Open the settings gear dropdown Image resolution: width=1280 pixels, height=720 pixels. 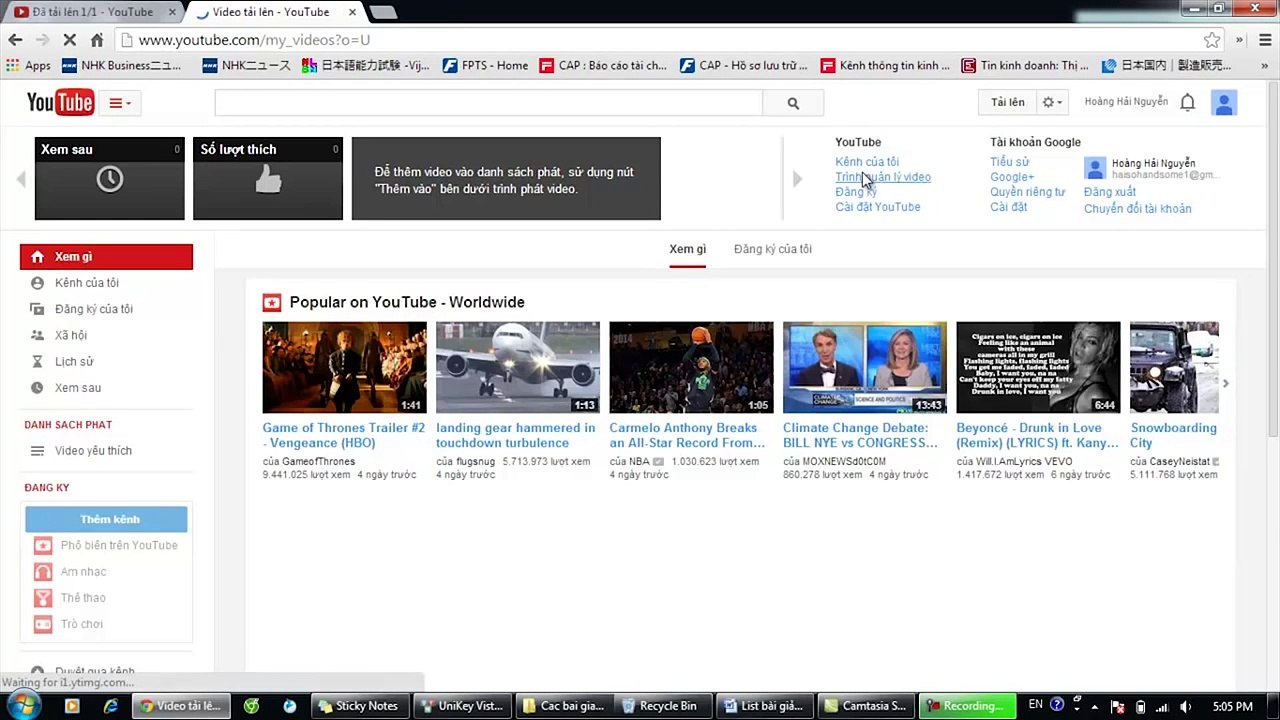pyautogui.click(x=1052, y=102)
